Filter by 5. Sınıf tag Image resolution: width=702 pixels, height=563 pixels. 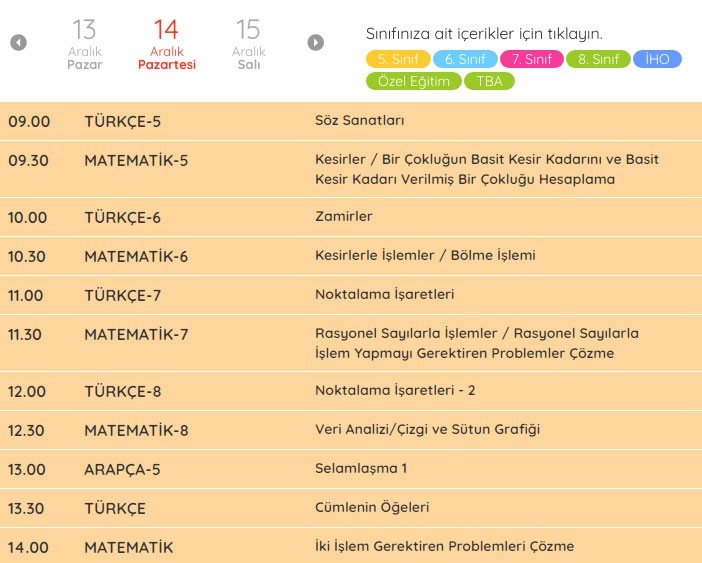click(398, 59)
